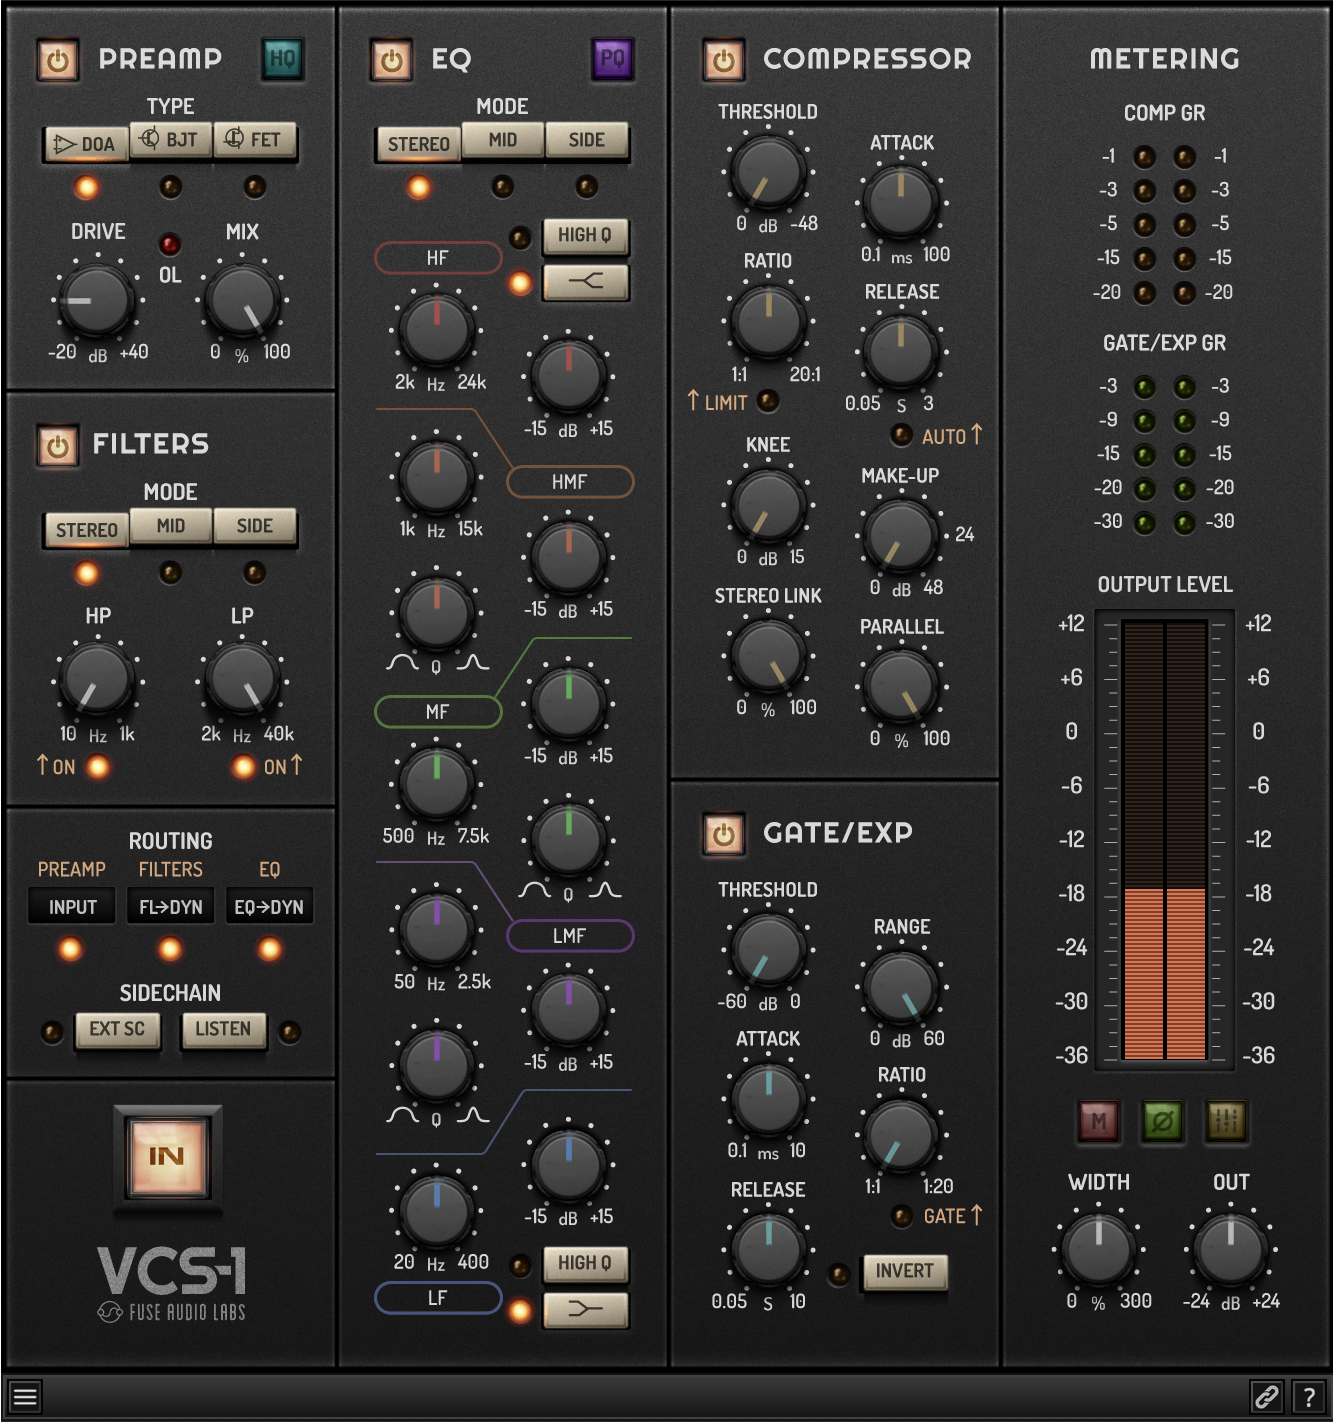Click the yellow channel meter icon
The image size is (1333, 1422).
click(1226, 1121)
